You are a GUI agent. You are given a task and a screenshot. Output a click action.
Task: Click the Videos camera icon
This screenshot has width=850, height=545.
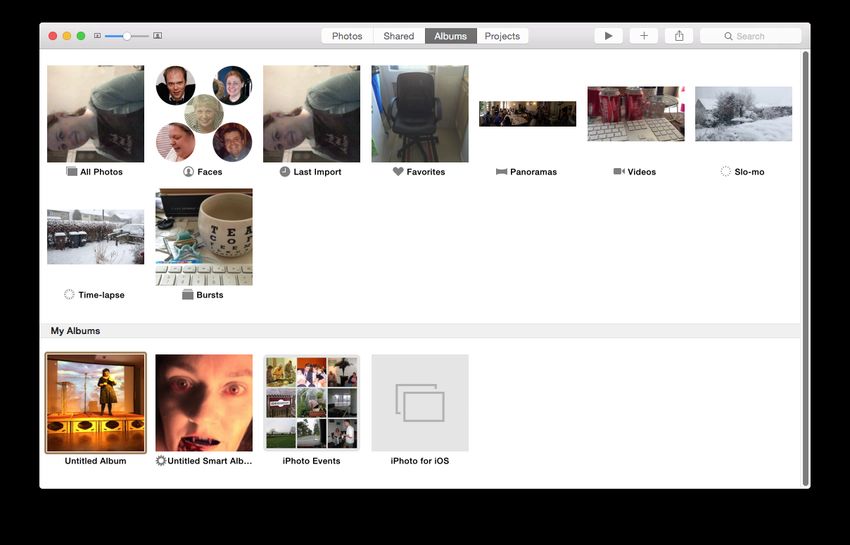(619, 171)
